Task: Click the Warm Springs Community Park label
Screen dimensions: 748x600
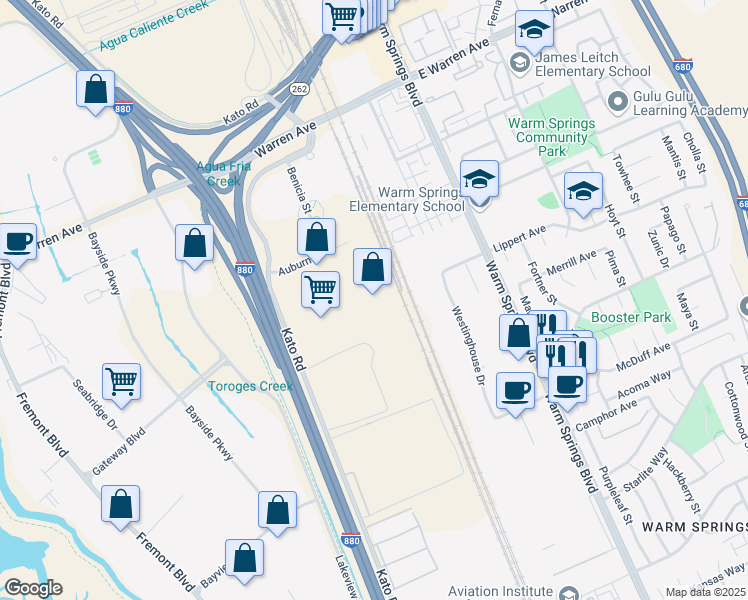Action: pyautogui.click(x=551, y=137)
